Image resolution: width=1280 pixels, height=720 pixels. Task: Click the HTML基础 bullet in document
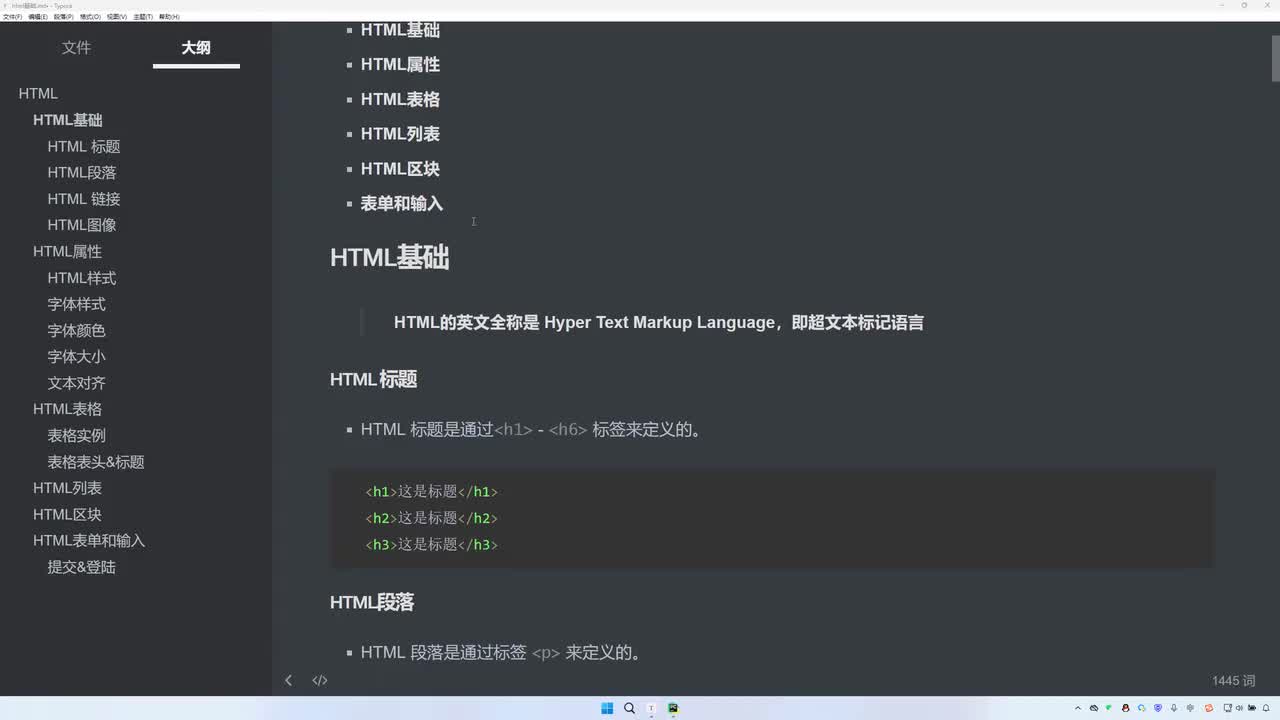400,30
